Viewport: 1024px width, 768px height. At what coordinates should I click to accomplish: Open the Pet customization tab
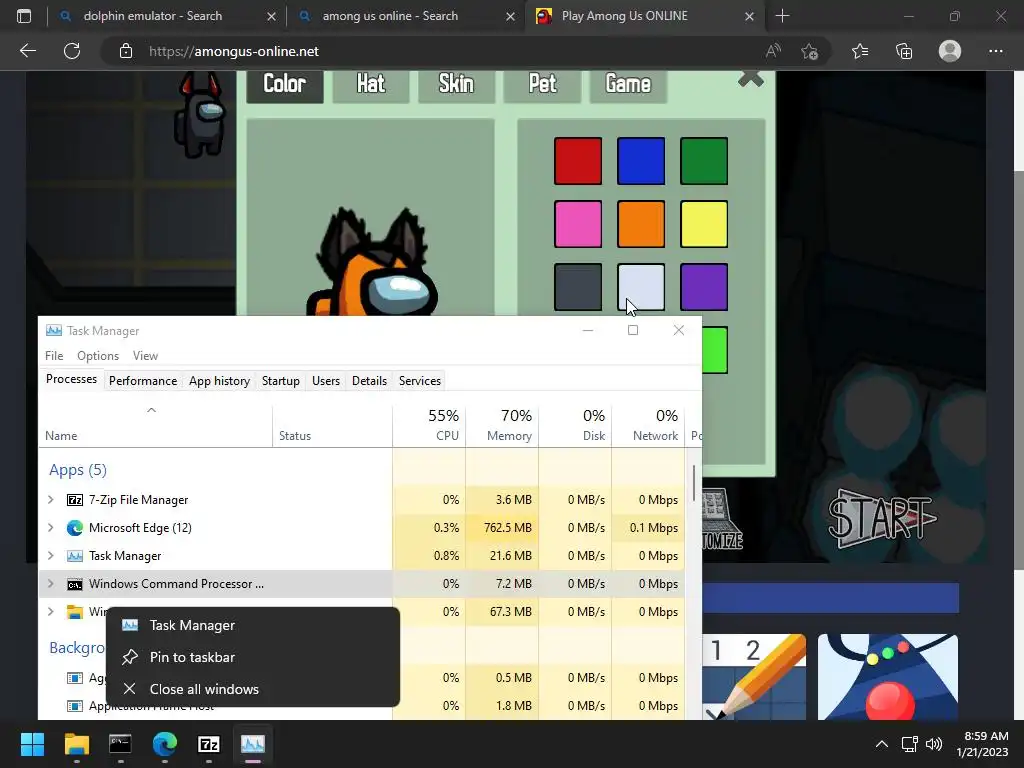tap(542, 85)
